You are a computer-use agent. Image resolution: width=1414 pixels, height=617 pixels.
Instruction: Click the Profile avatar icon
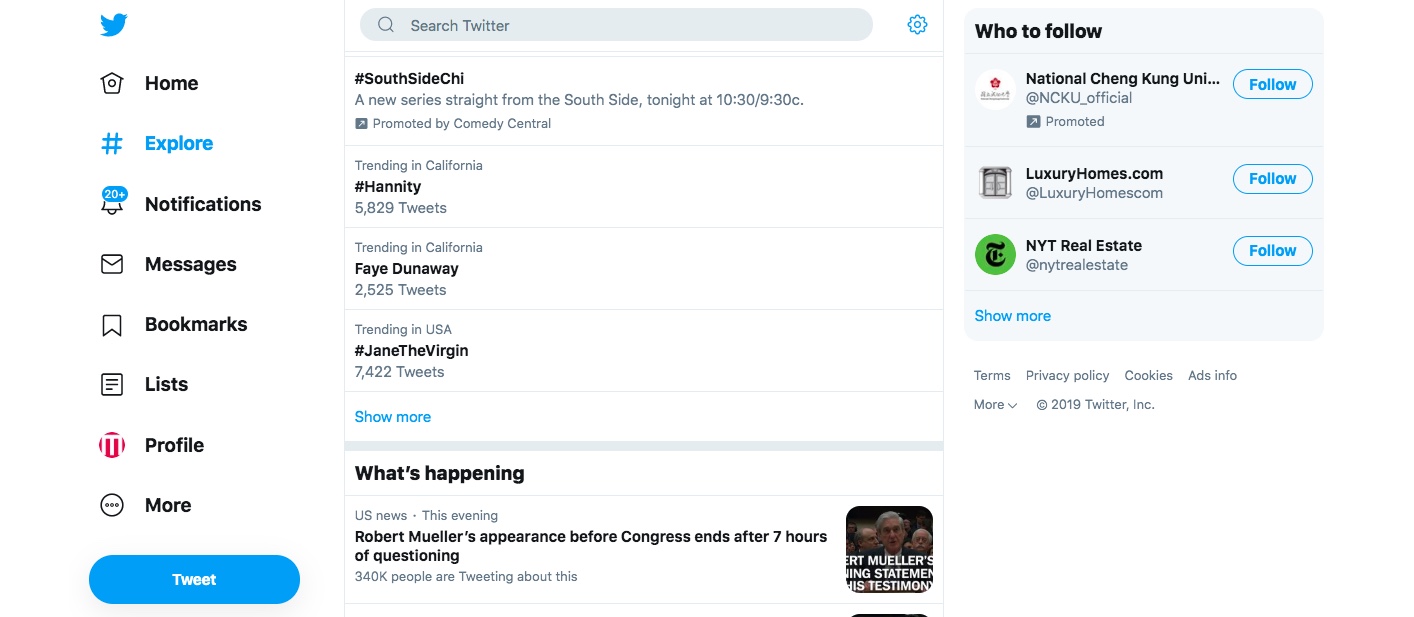click(x=112, y=445)
